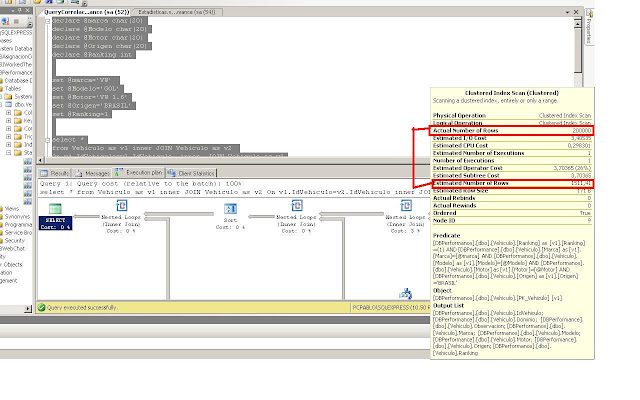Click the editor vertical scrollbar thumb
This screenshot has height=400, width=640.
[577, 50]
